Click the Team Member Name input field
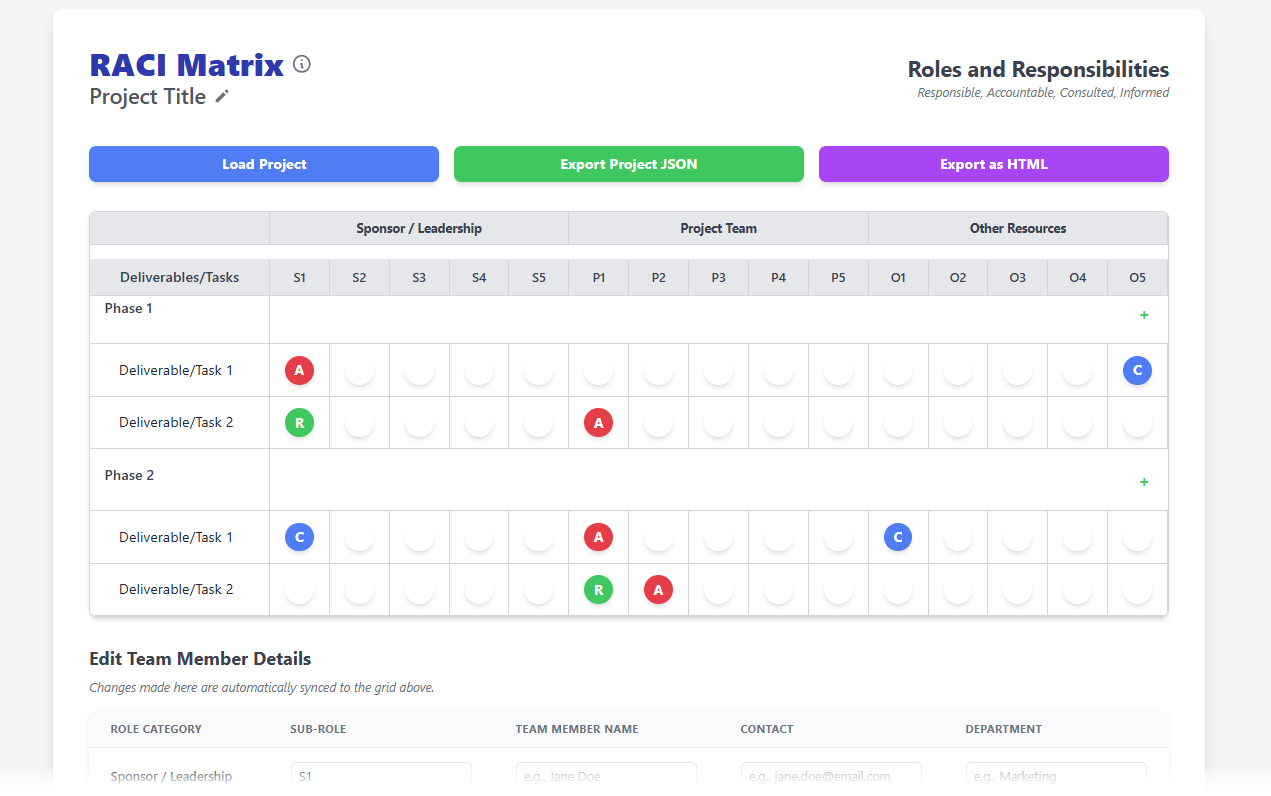1271x796 pixels. click(606, 776)
